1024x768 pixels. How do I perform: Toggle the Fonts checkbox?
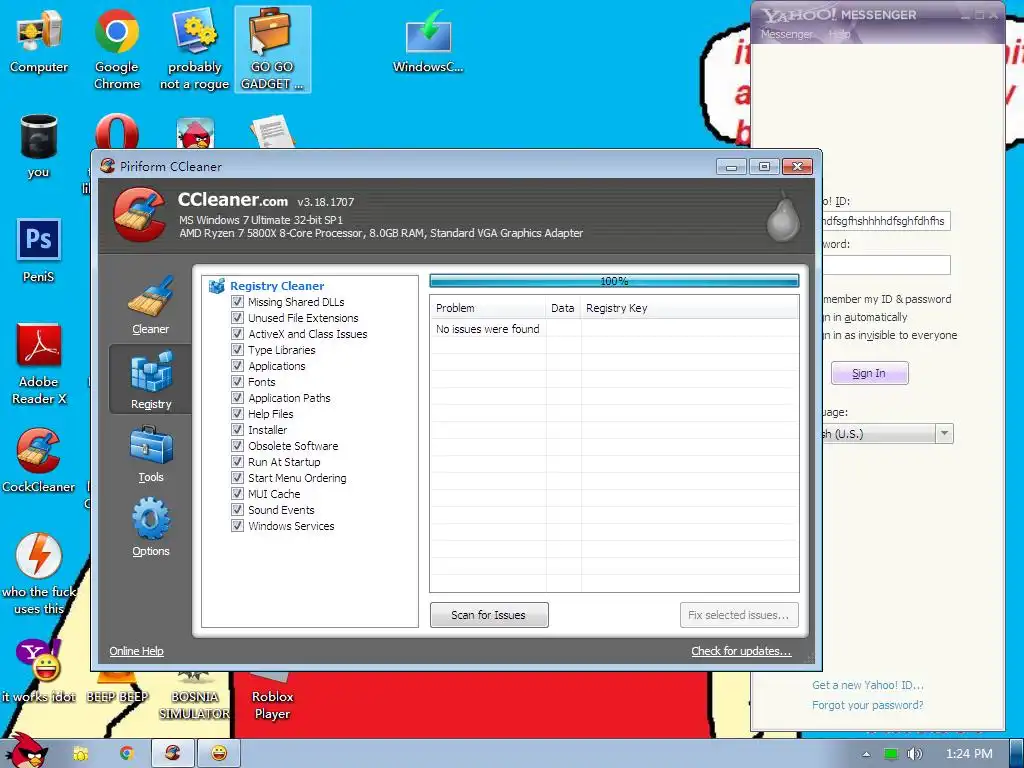tap(238, 381)
